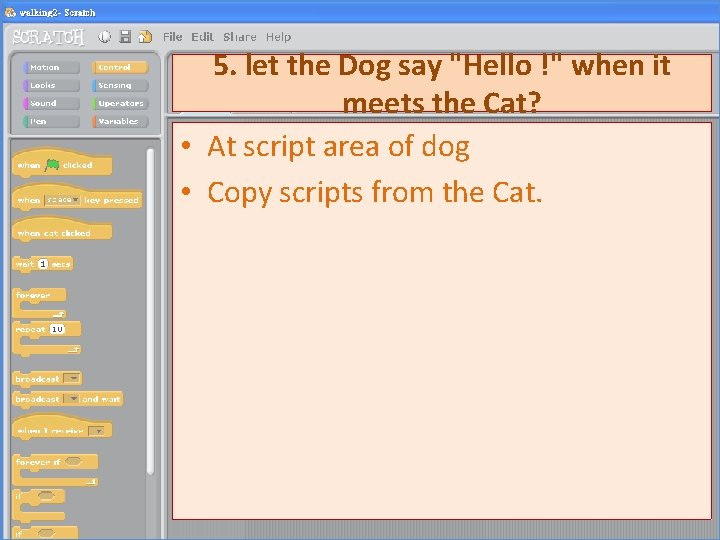This screenshot has height=540, width=720.
Task: Click the Scratch logo
Action: (x=48, y=37)
